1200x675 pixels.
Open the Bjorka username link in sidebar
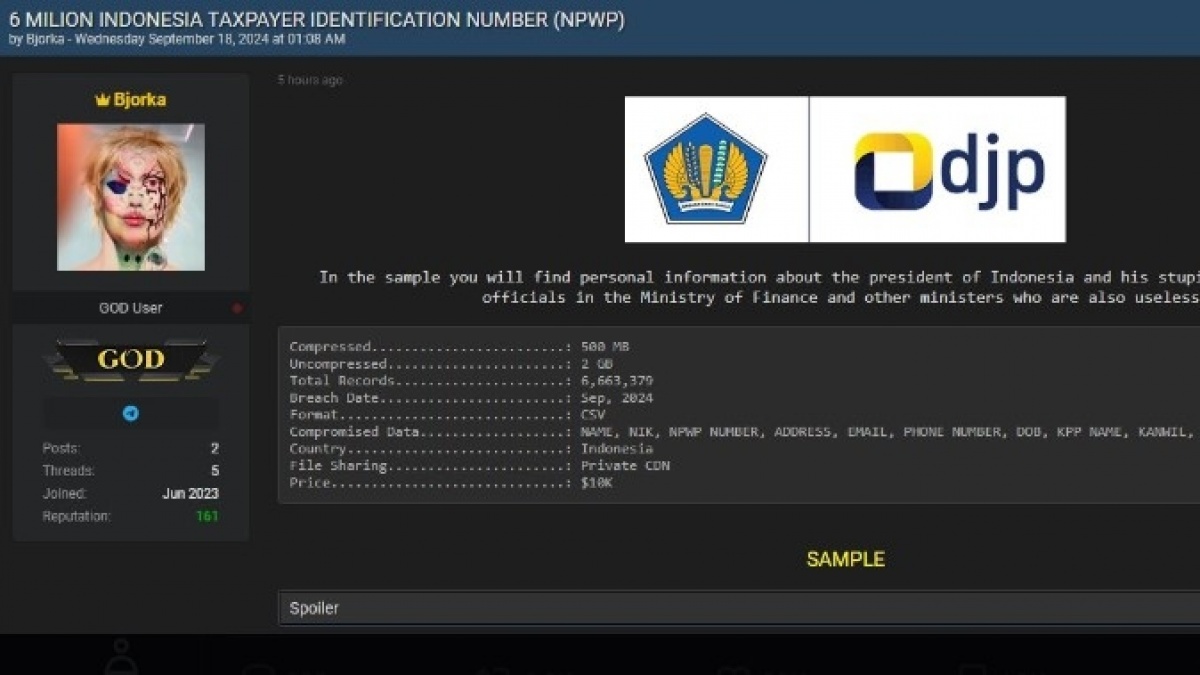pos(139,100)
